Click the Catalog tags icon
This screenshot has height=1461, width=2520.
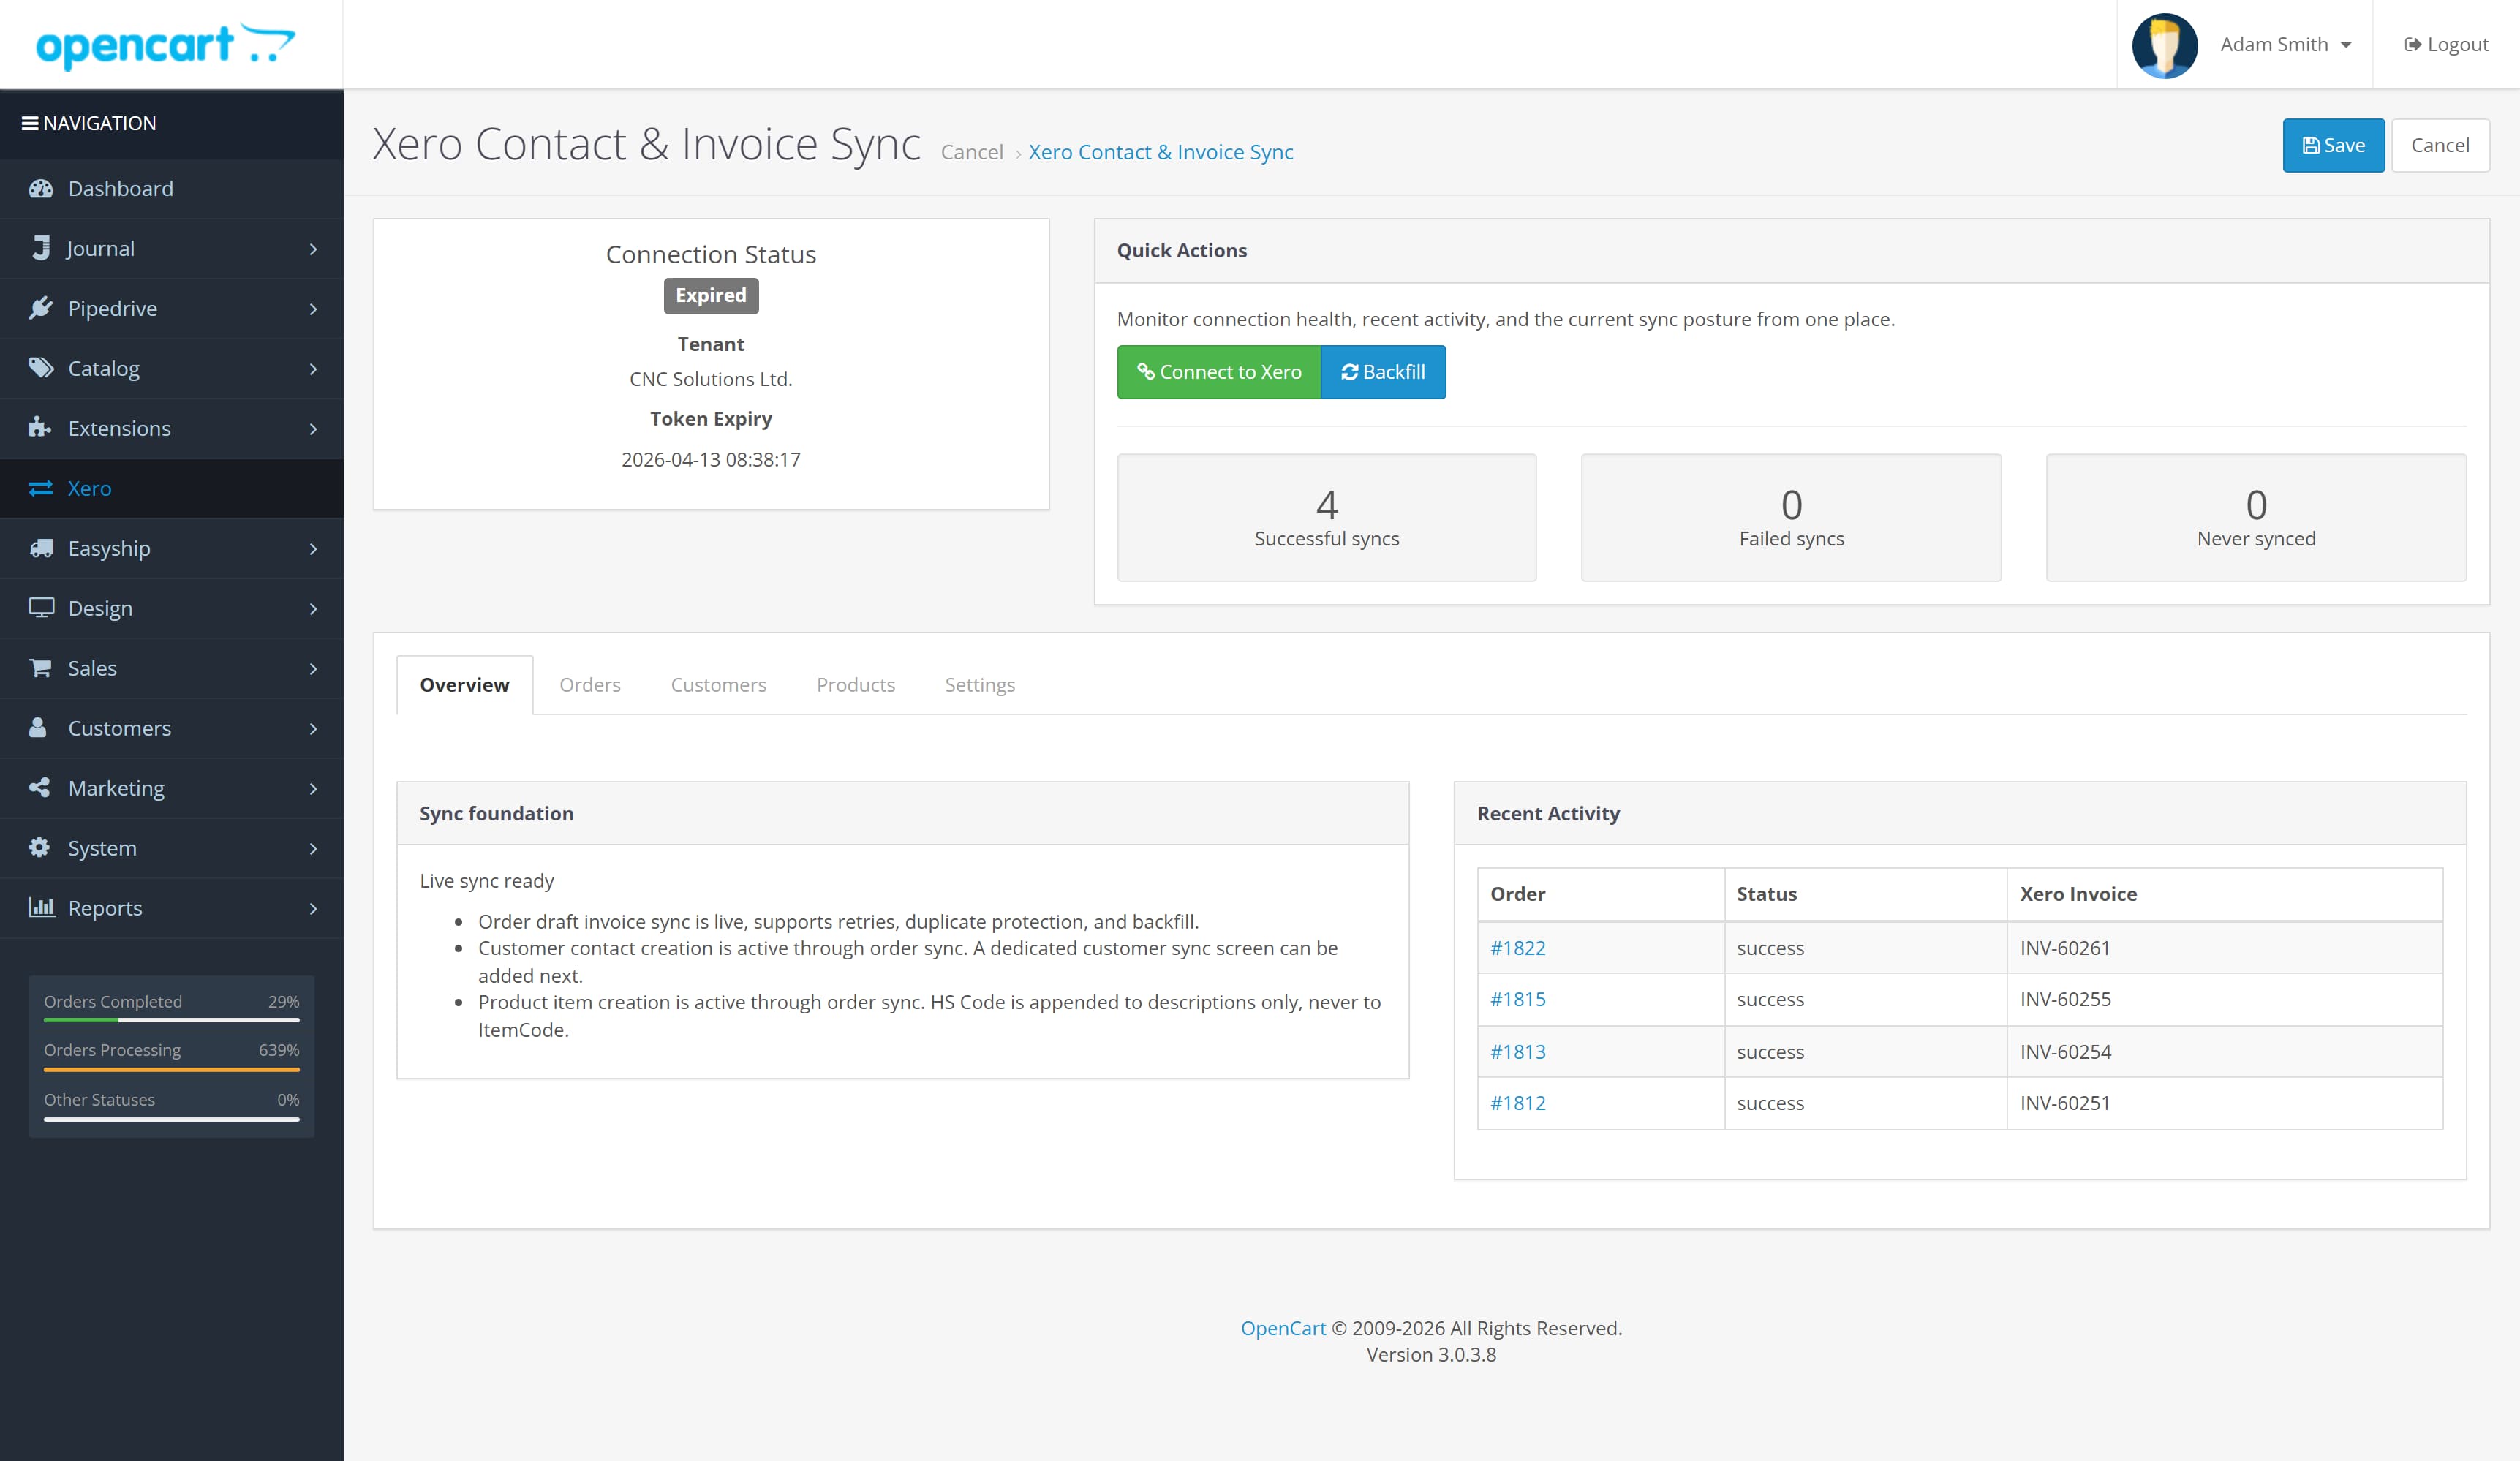point(41,368)
